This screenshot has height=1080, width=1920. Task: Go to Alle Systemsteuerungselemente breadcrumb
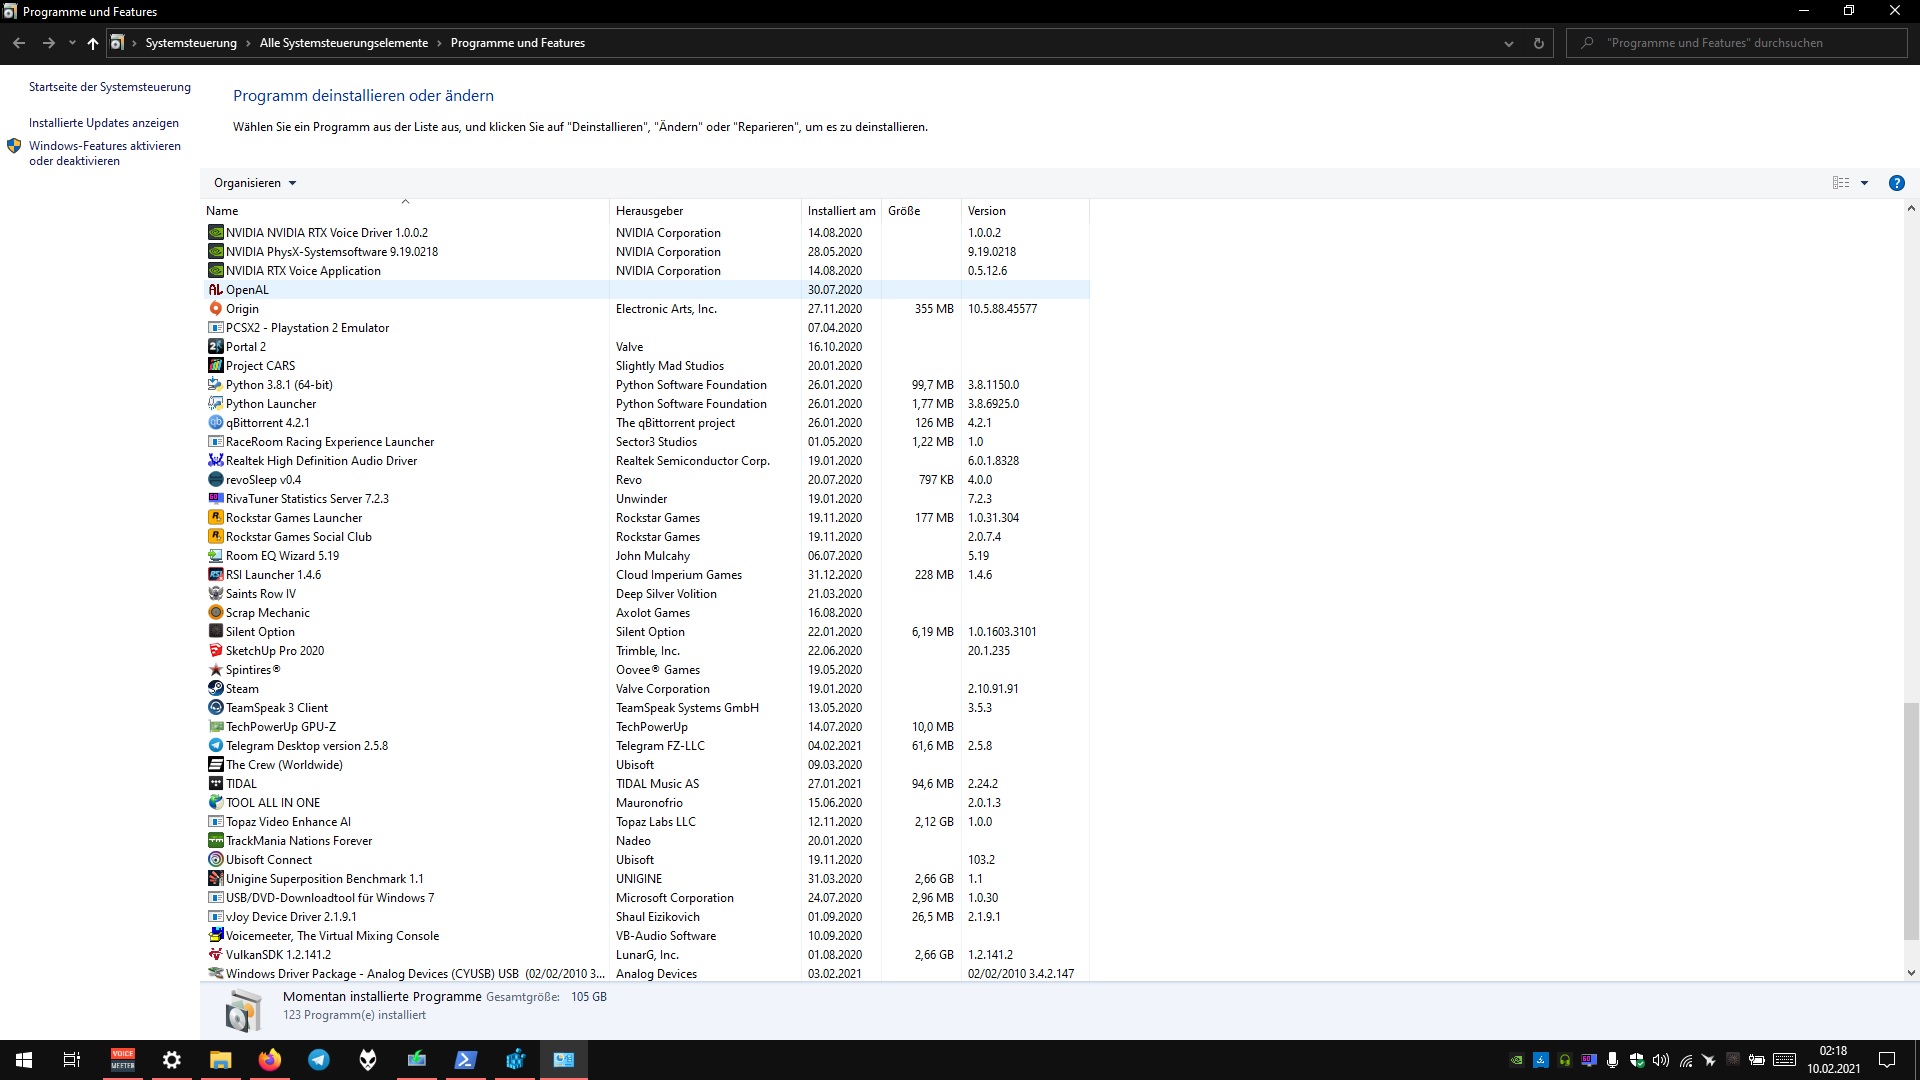[344, 43]
